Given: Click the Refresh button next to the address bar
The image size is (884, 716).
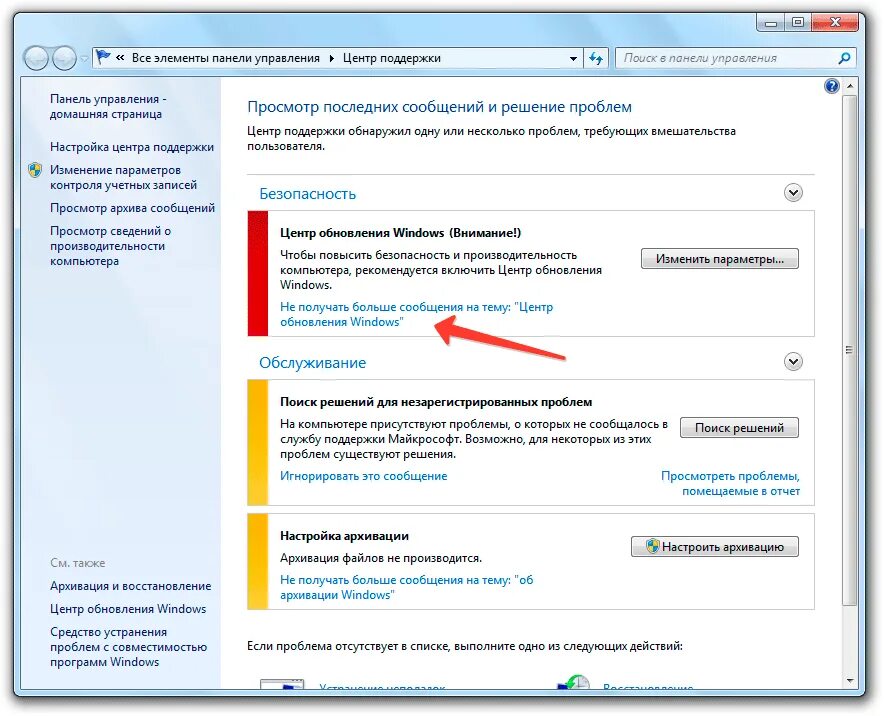Looking at the screenshot, I should pos(596,58).
